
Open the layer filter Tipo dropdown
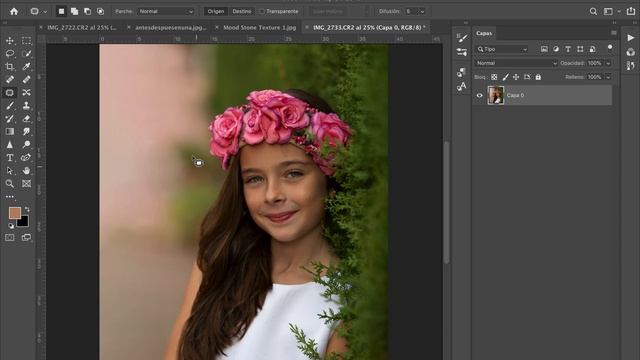click(502, 49)
